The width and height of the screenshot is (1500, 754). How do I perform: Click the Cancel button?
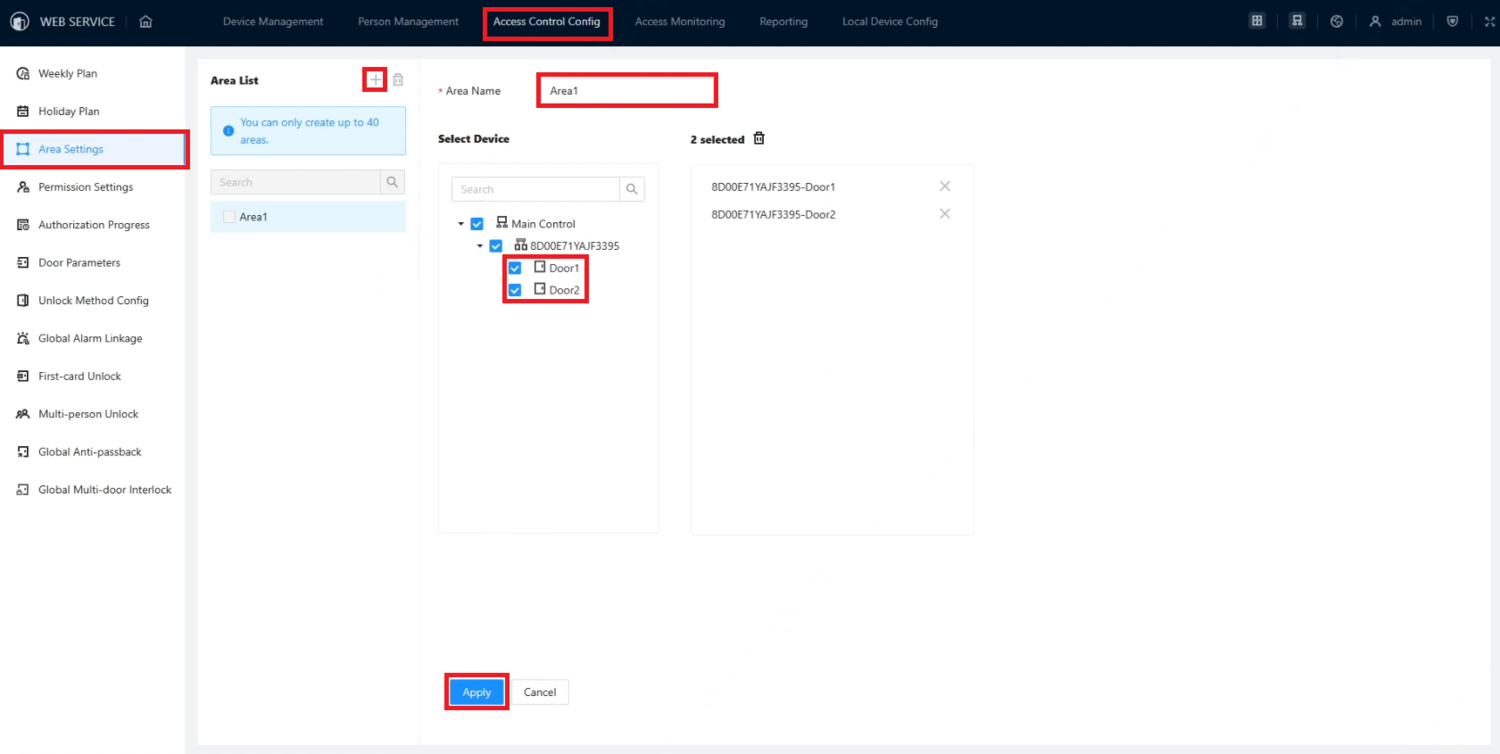tap(540, 692)
